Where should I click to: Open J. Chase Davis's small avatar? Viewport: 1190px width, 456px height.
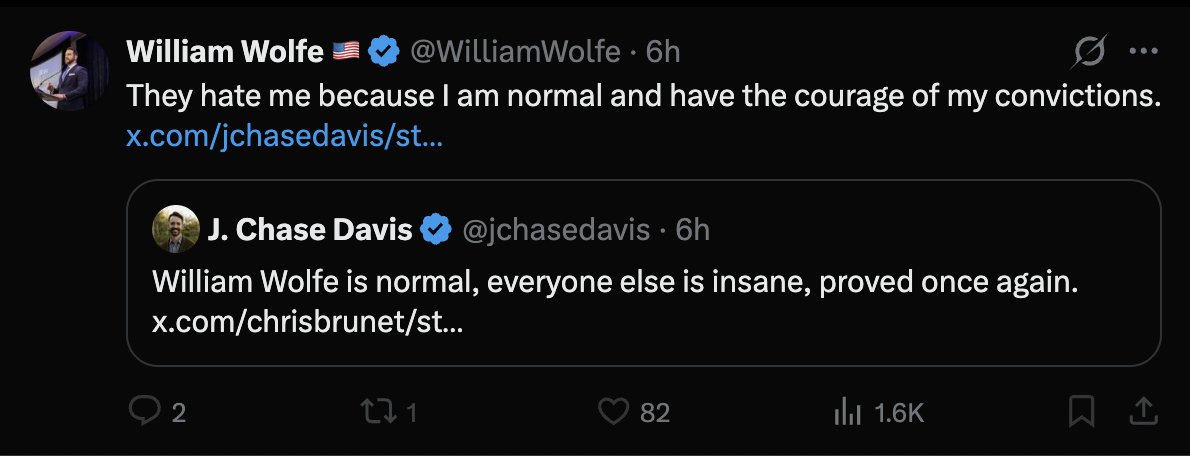[175, 229]
